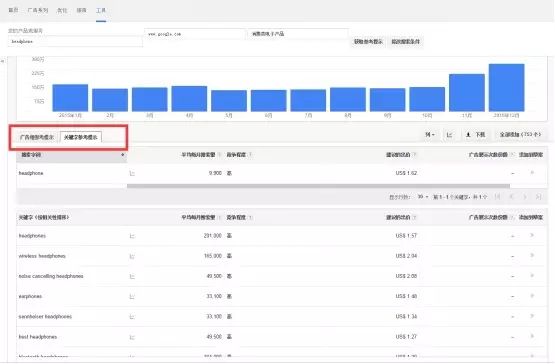
Task: Go to next page pagination arrow
Action: coord(525,197)
